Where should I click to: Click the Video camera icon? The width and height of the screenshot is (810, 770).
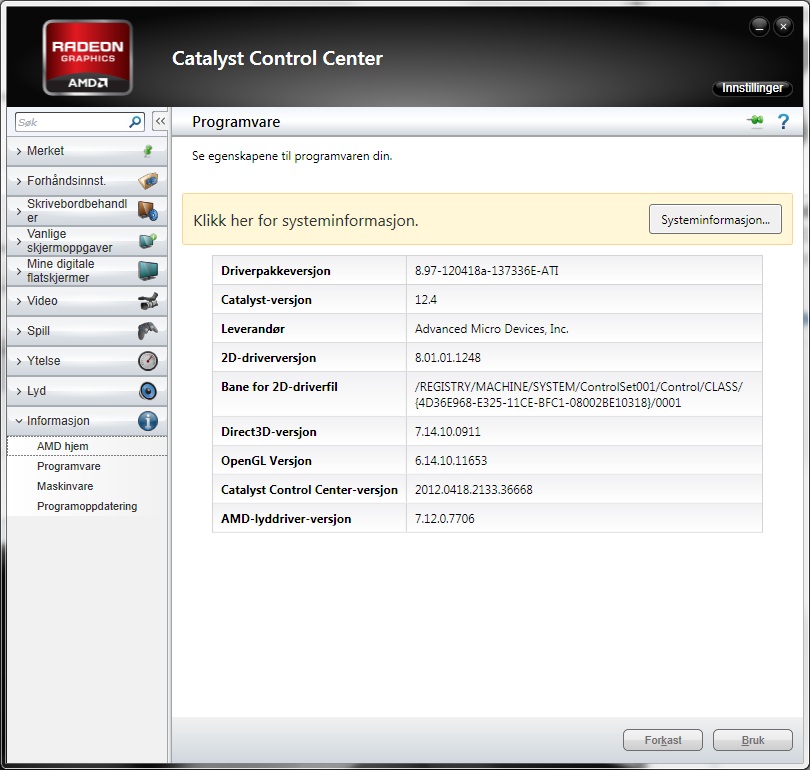[148, 301]
